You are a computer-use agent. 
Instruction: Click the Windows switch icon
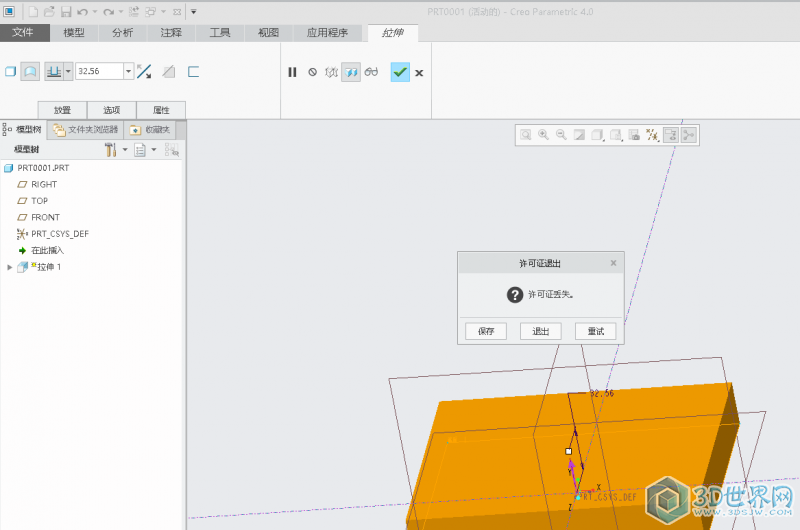[150, 11]
